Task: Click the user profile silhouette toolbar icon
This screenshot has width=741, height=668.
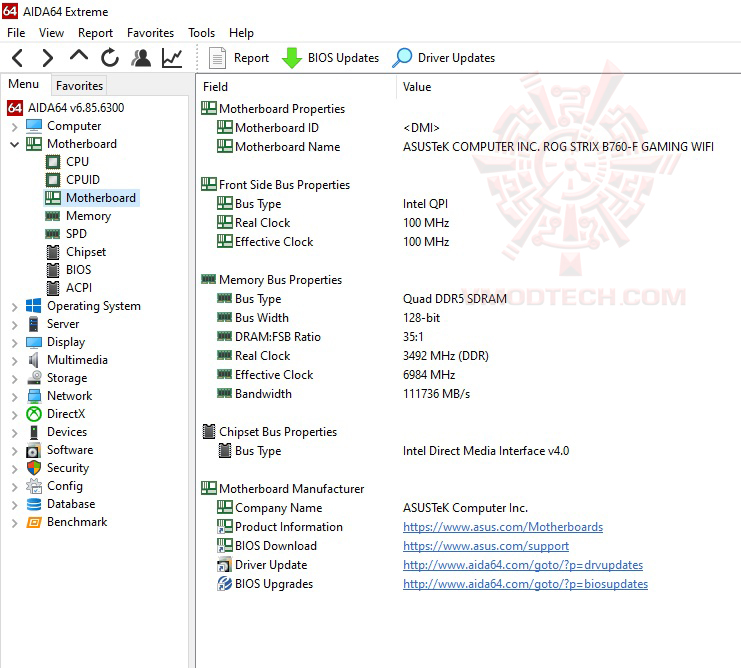Action: [141, 58]
